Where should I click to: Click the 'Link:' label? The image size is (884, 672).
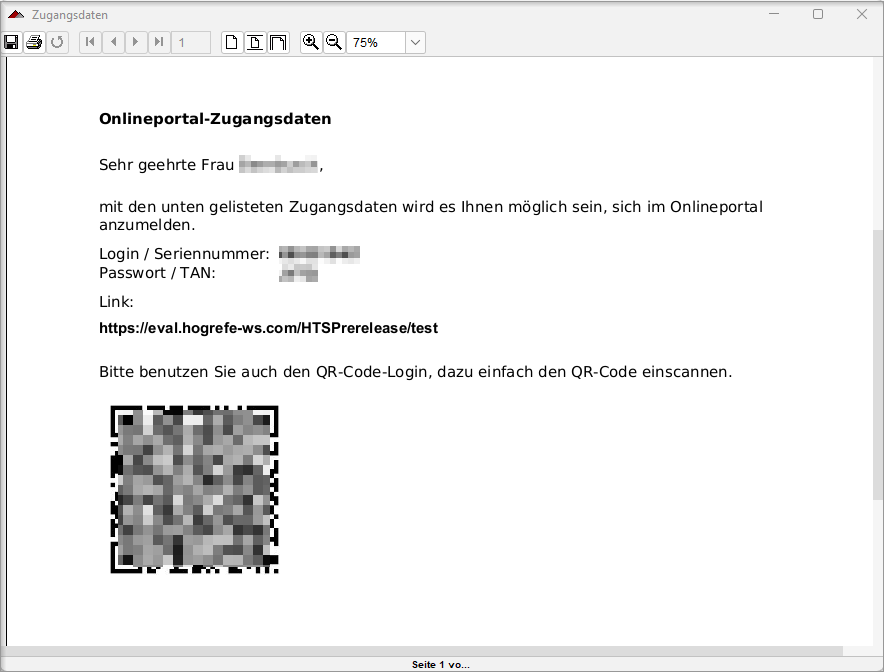(x=116, y=302)
